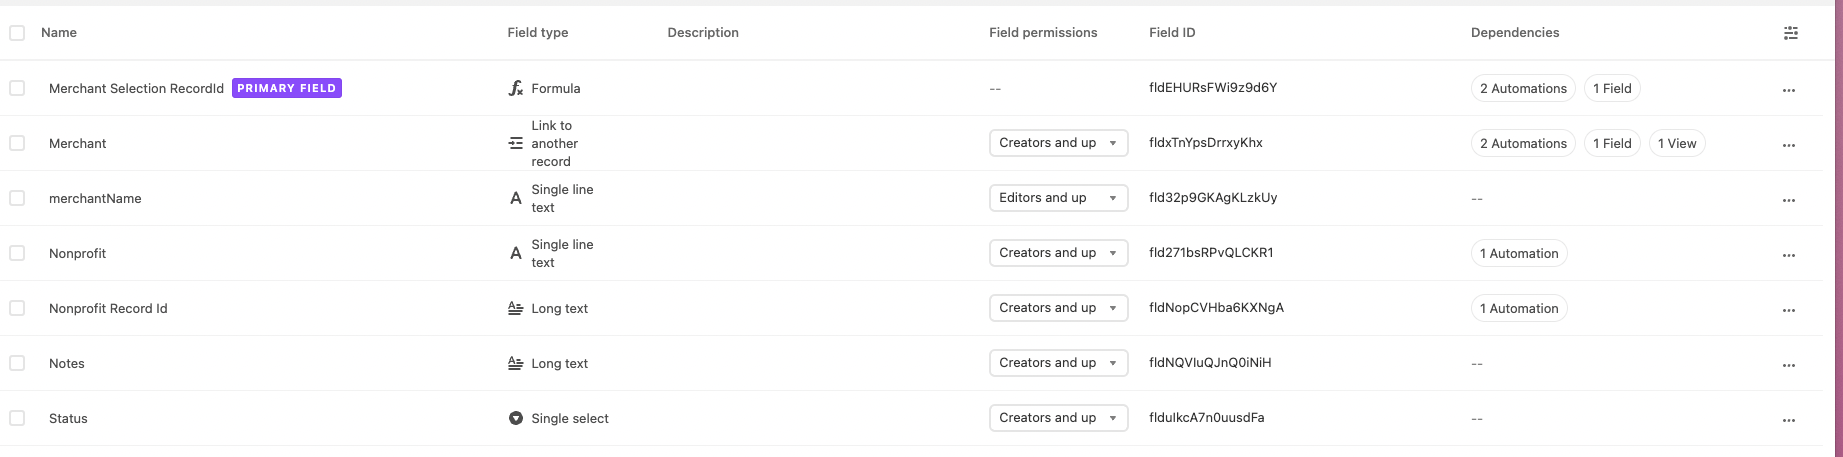Click the Nonprofit Record Id field name
The width and height of the screenshot is (1843, 457).
coord(108,308)
